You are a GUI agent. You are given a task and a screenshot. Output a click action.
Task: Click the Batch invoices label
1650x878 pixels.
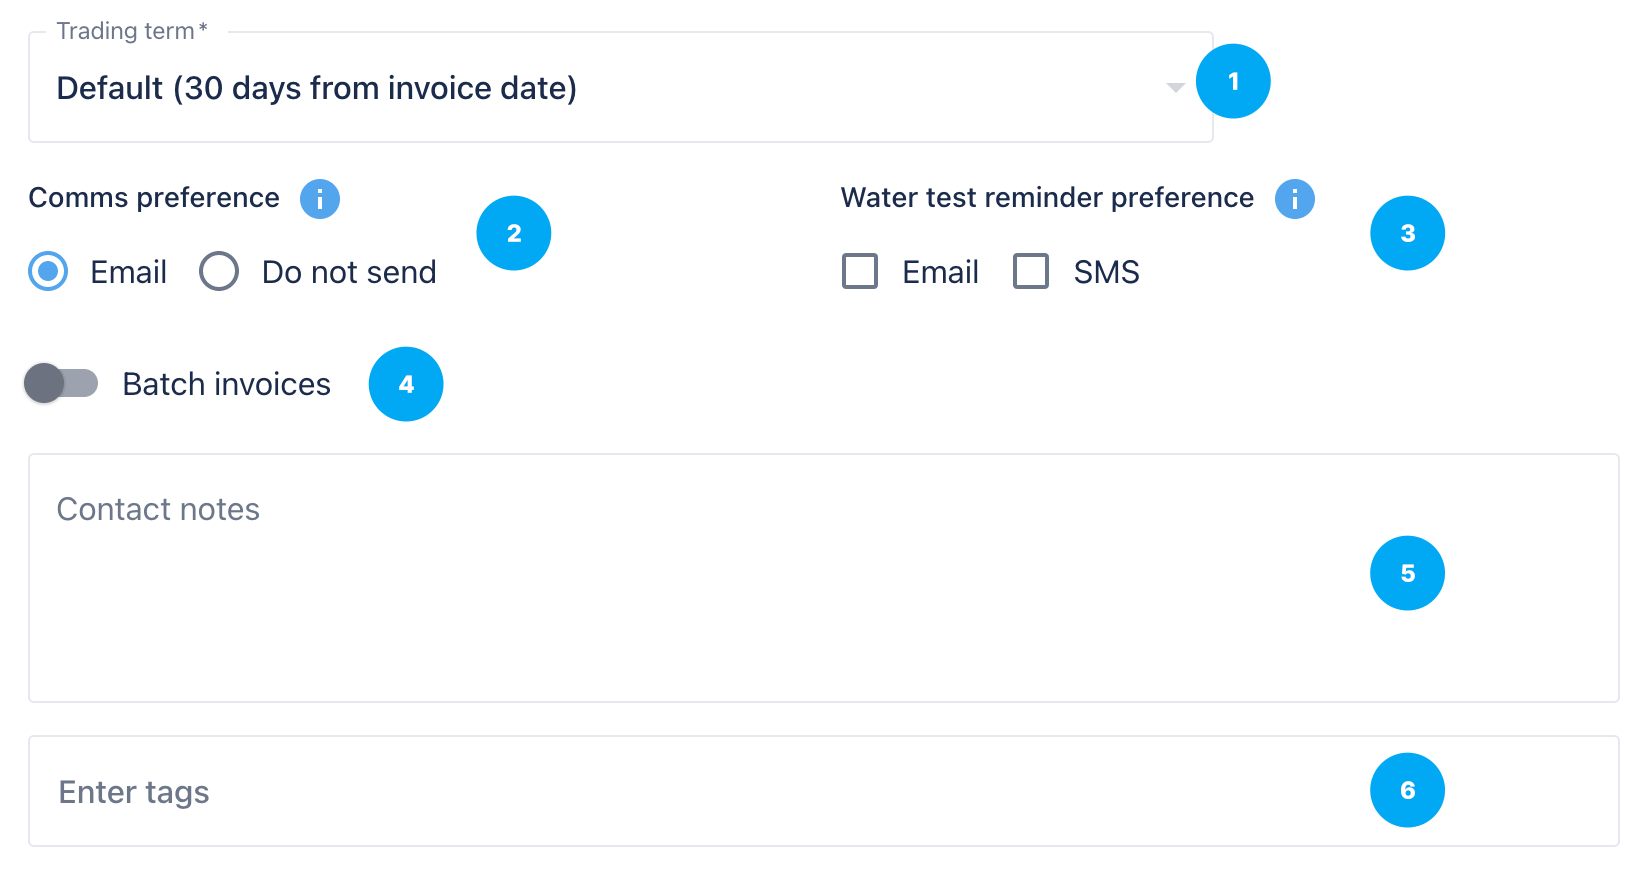tap(226, 384)
